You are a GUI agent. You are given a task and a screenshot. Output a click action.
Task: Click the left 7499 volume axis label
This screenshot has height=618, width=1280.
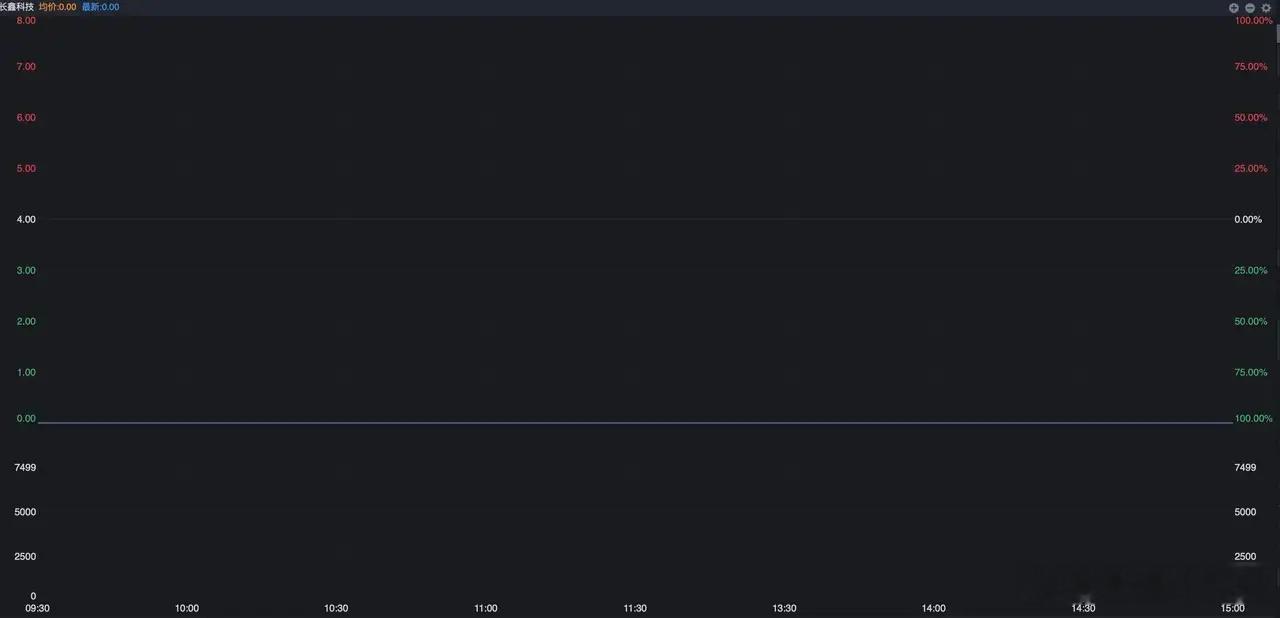[26, 467]
